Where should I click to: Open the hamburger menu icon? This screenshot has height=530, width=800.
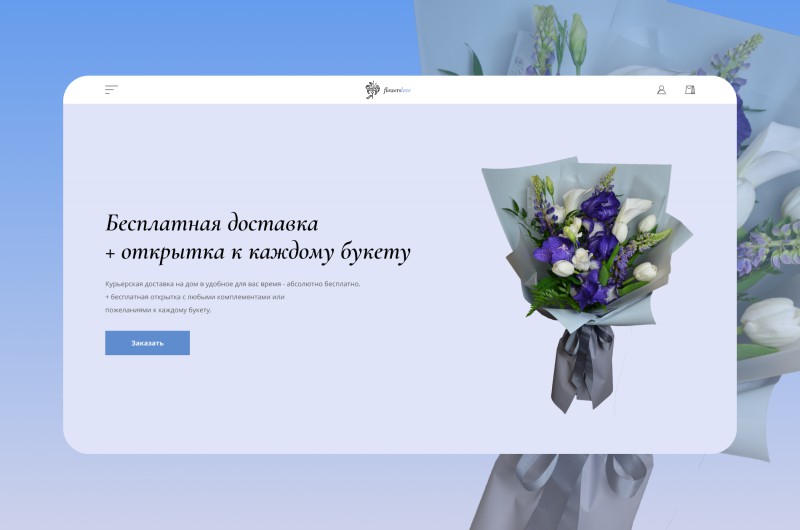pos(111,90)
